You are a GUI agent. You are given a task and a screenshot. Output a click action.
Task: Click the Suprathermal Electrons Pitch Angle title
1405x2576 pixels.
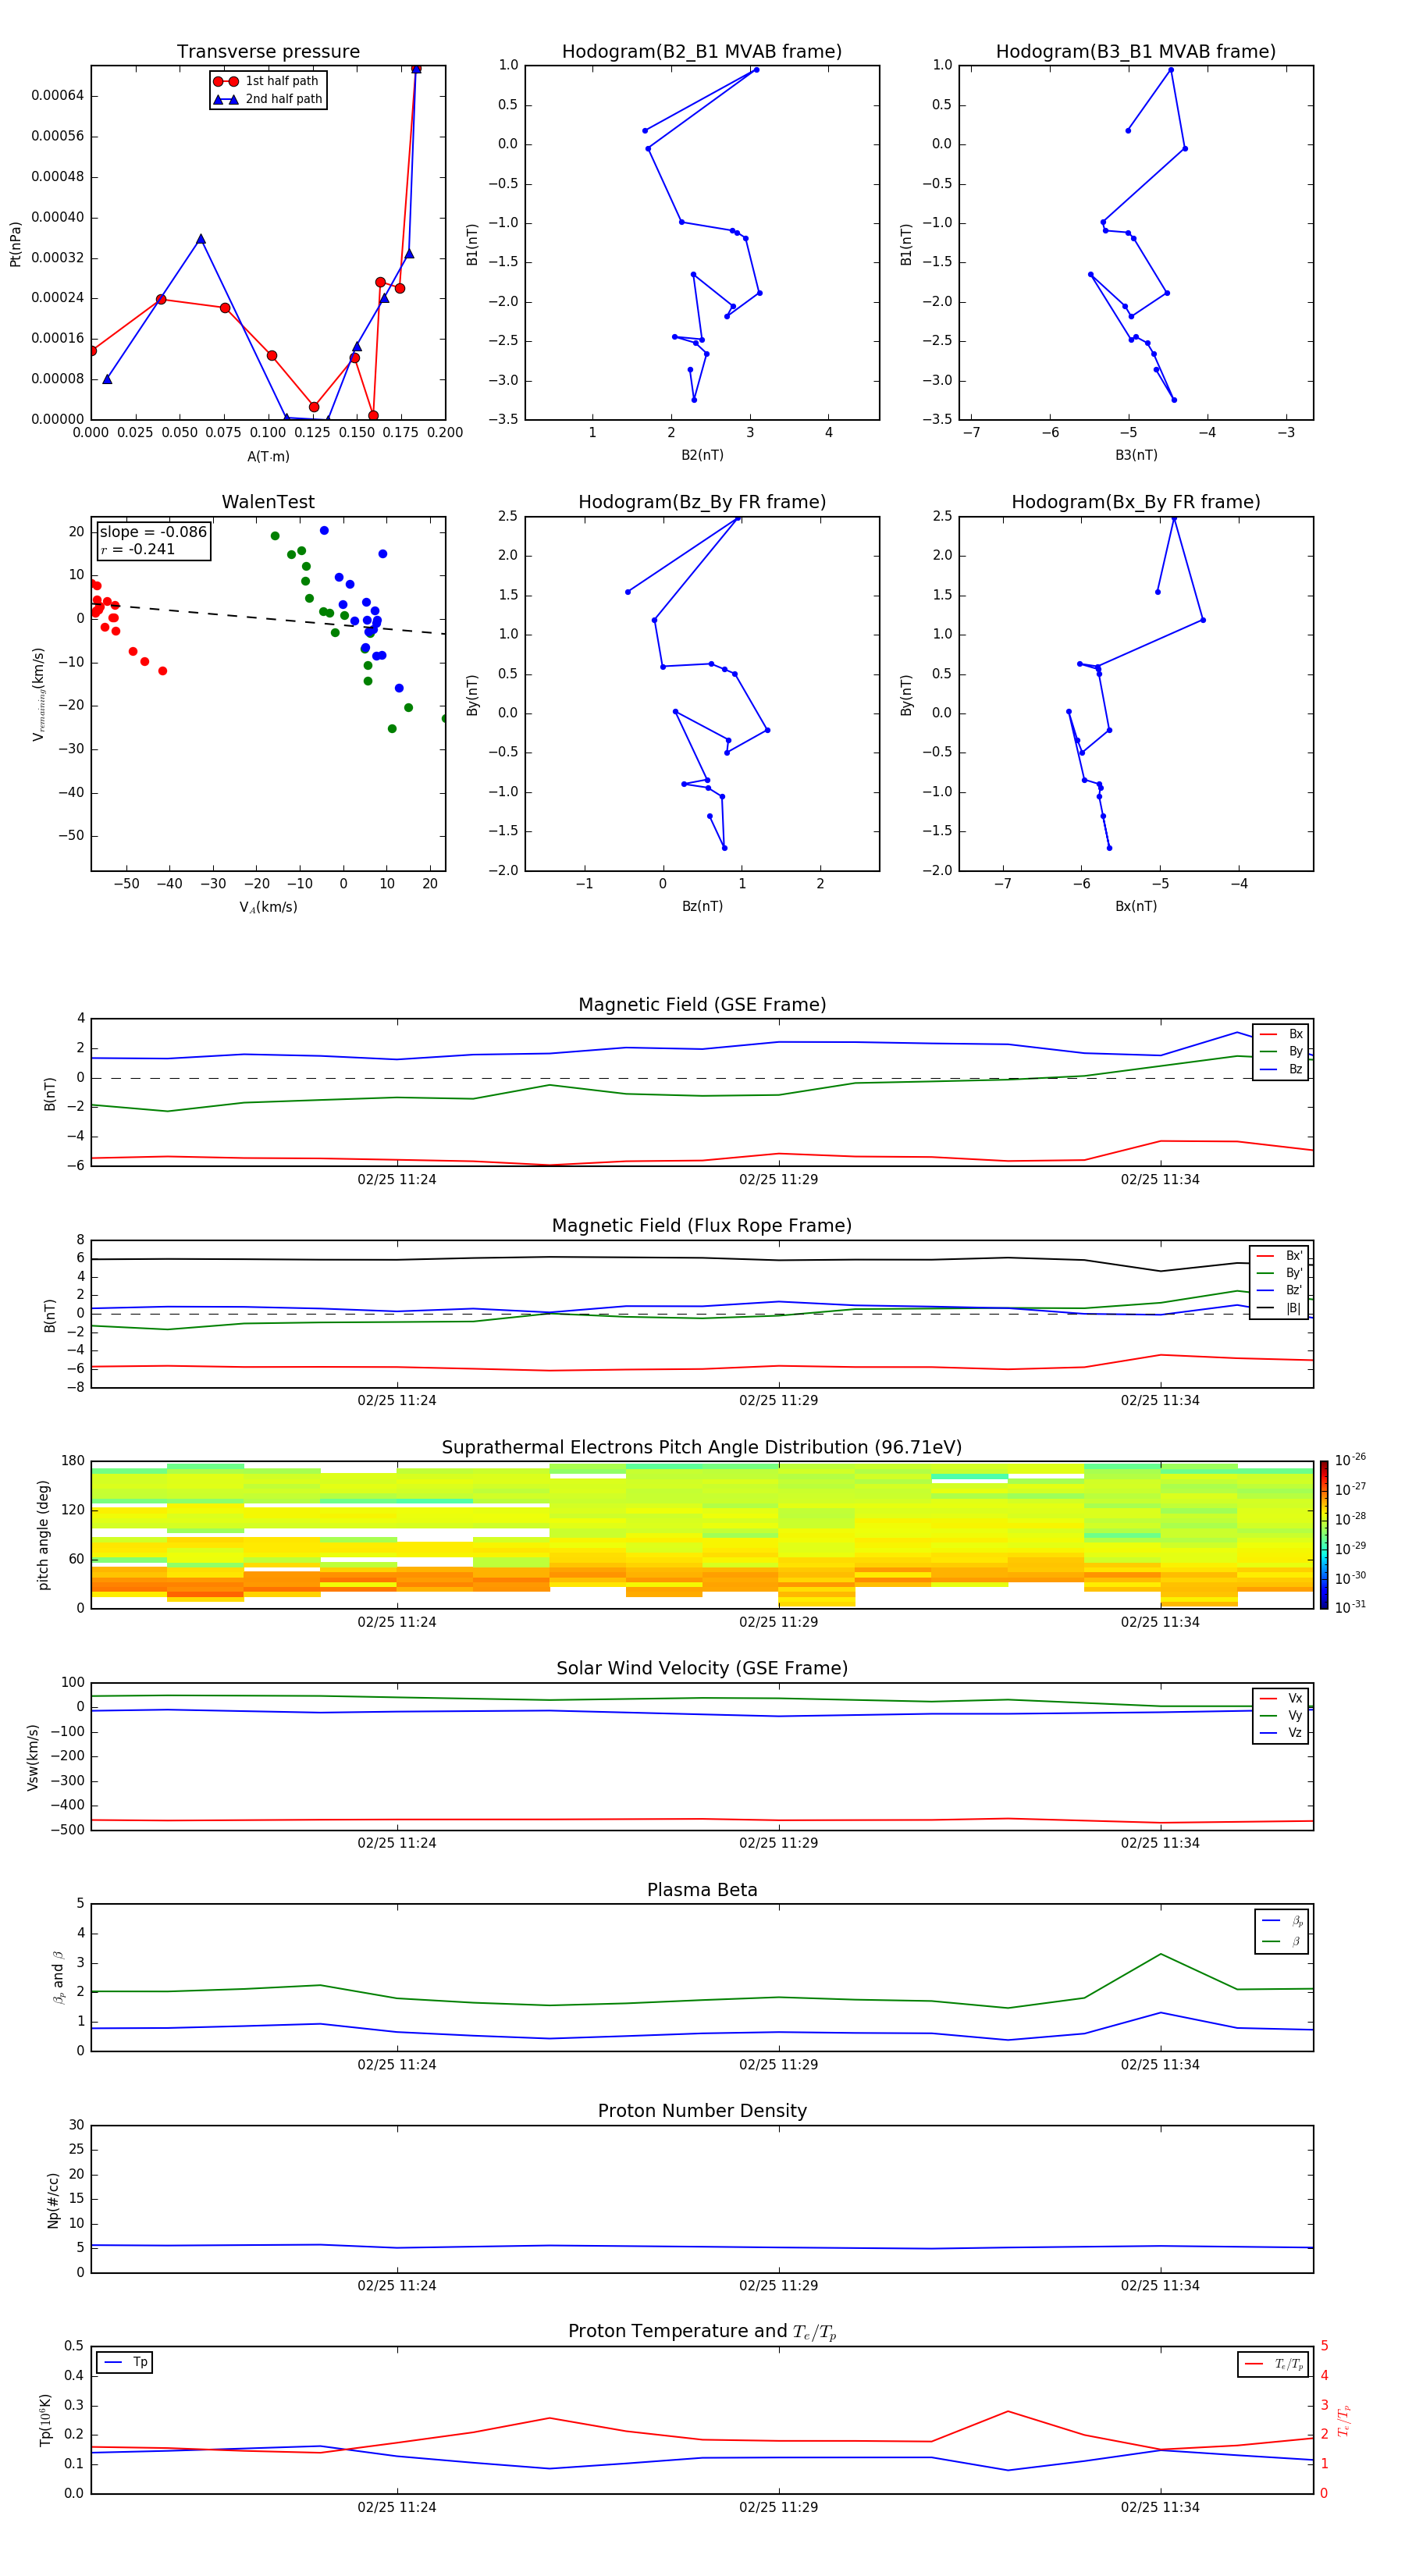point(702,1448)
